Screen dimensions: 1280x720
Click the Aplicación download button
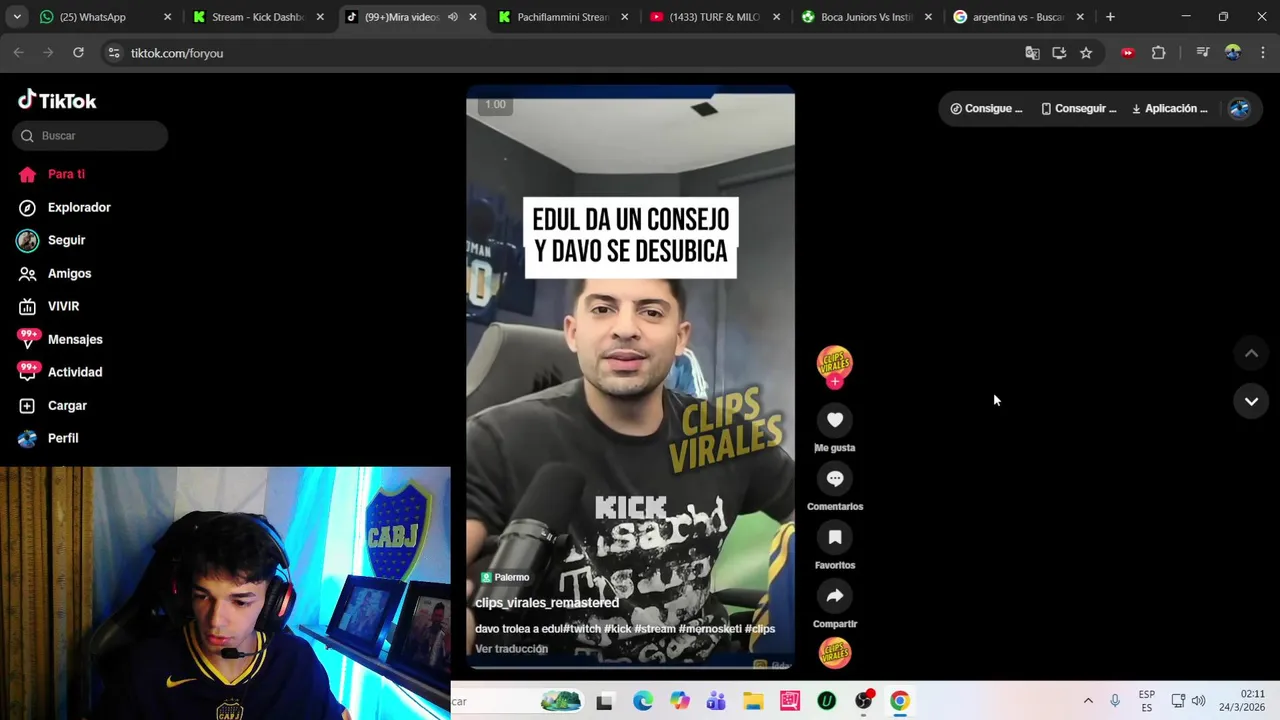pos(1169,109)
